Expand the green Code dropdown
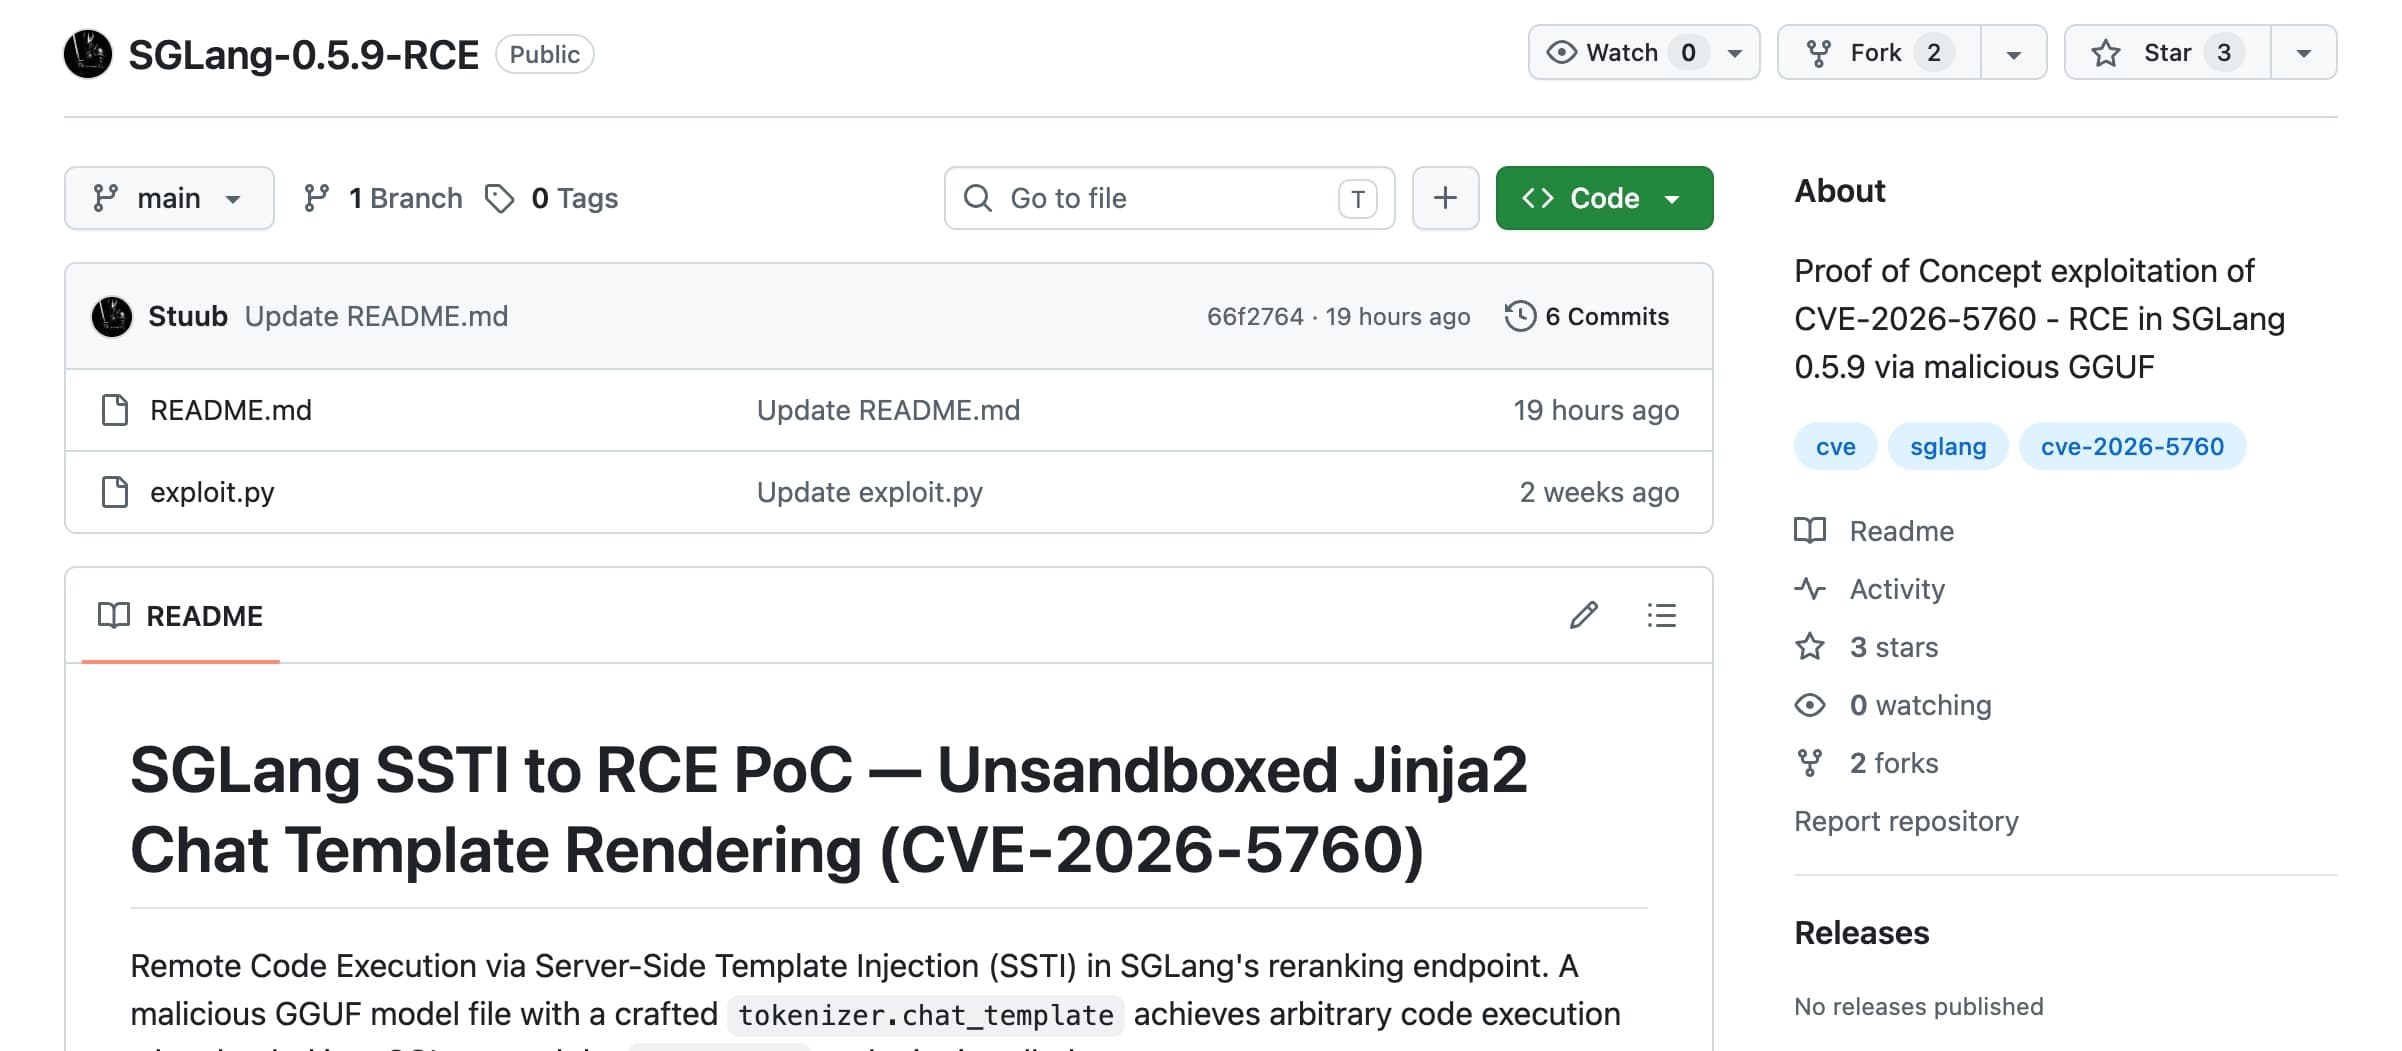Screen dimensions: 2402x1051 1603,198
